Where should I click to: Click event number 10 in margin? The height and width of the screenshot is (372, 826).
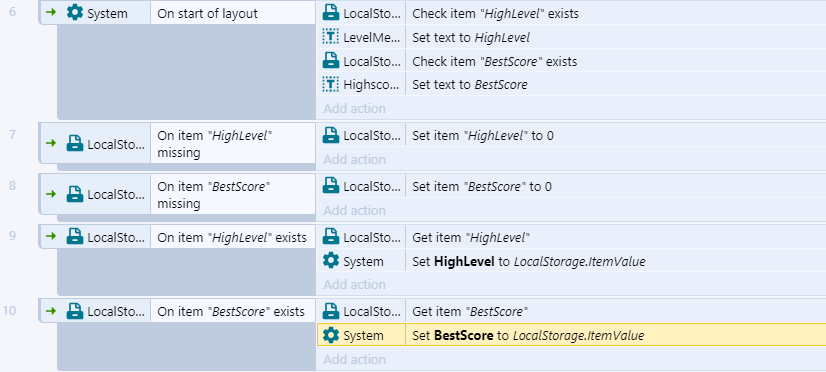click(x=9, y=310)
